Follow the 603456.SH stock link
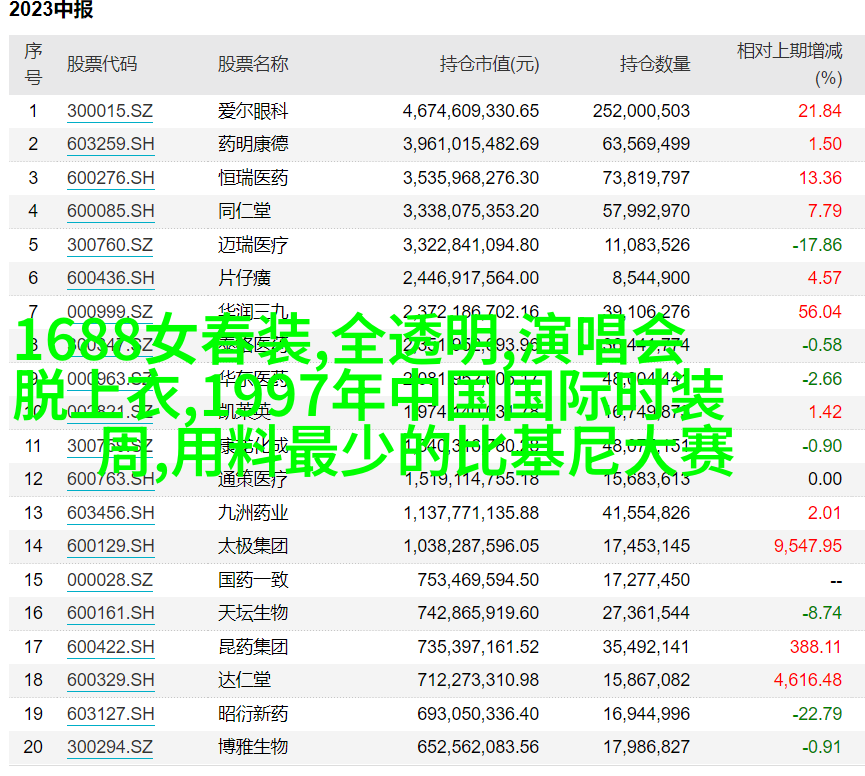This screenshot has height=776, width=865. tap(110, 512)
